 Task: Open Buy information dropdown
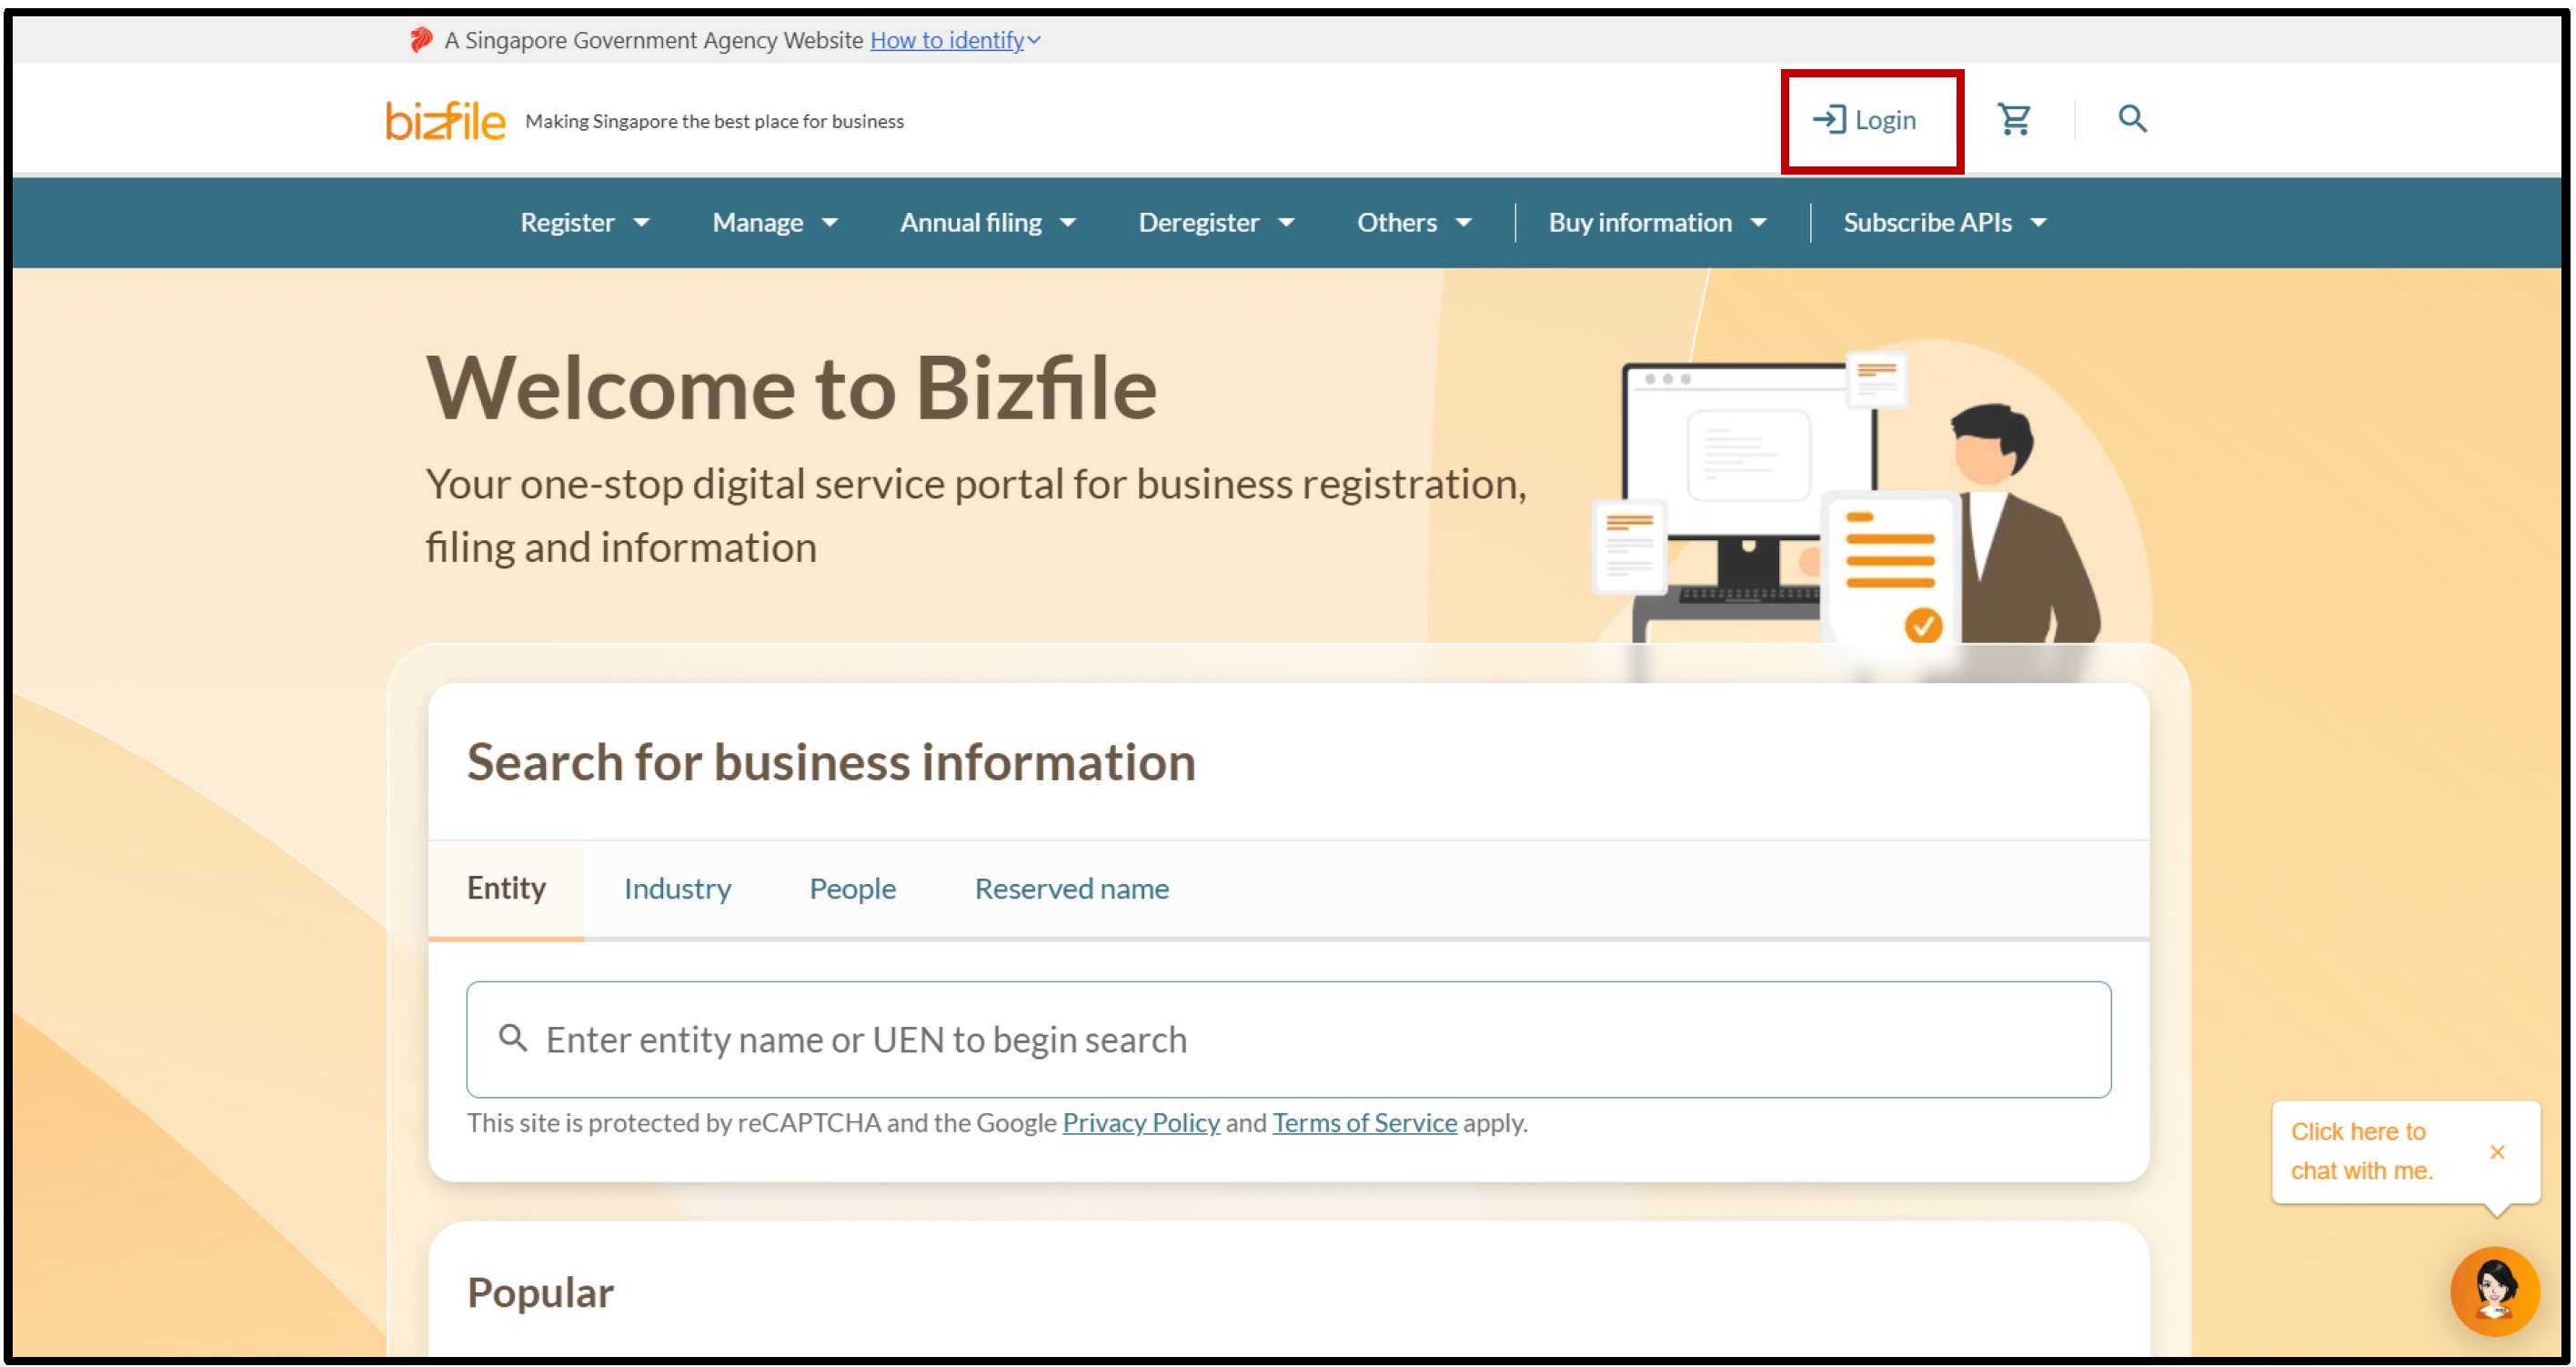pyautogui.click(x=1657, y=222)
